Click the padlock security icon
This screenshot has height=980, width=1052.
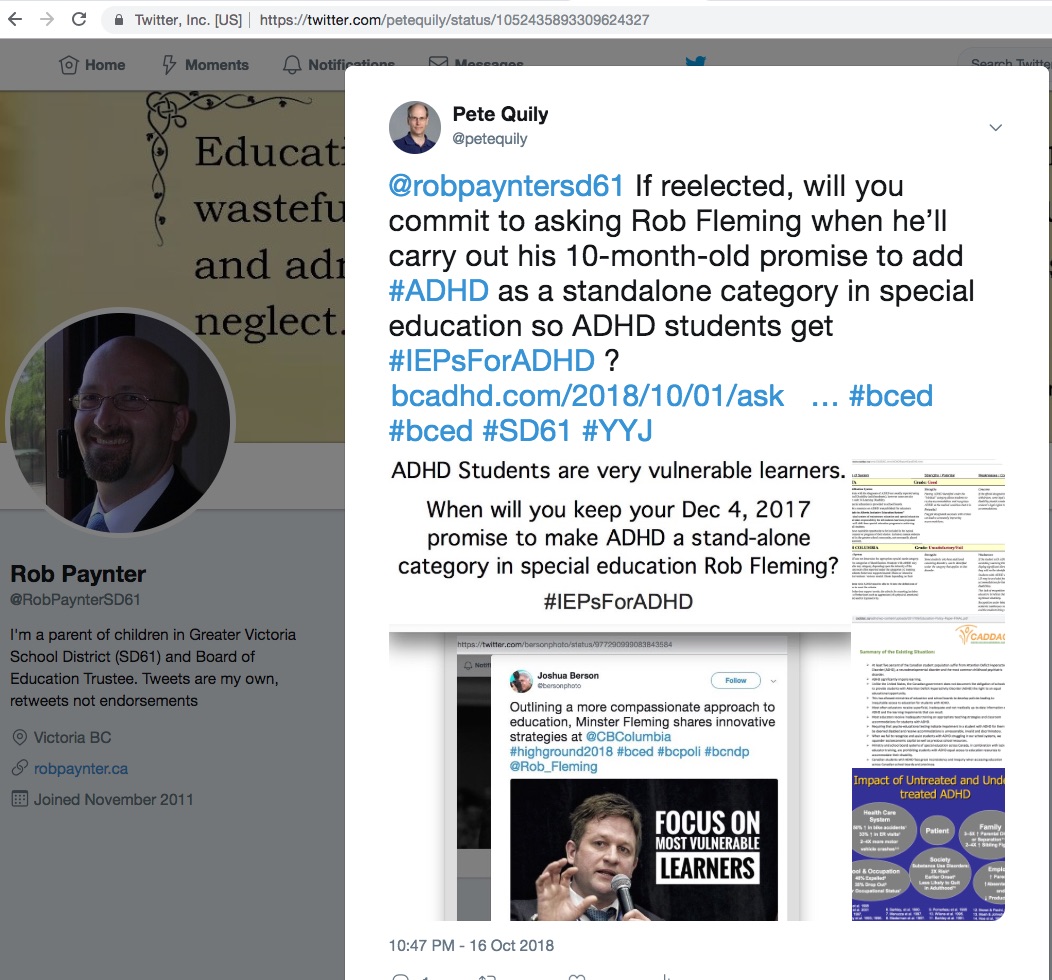coord(119,20)
